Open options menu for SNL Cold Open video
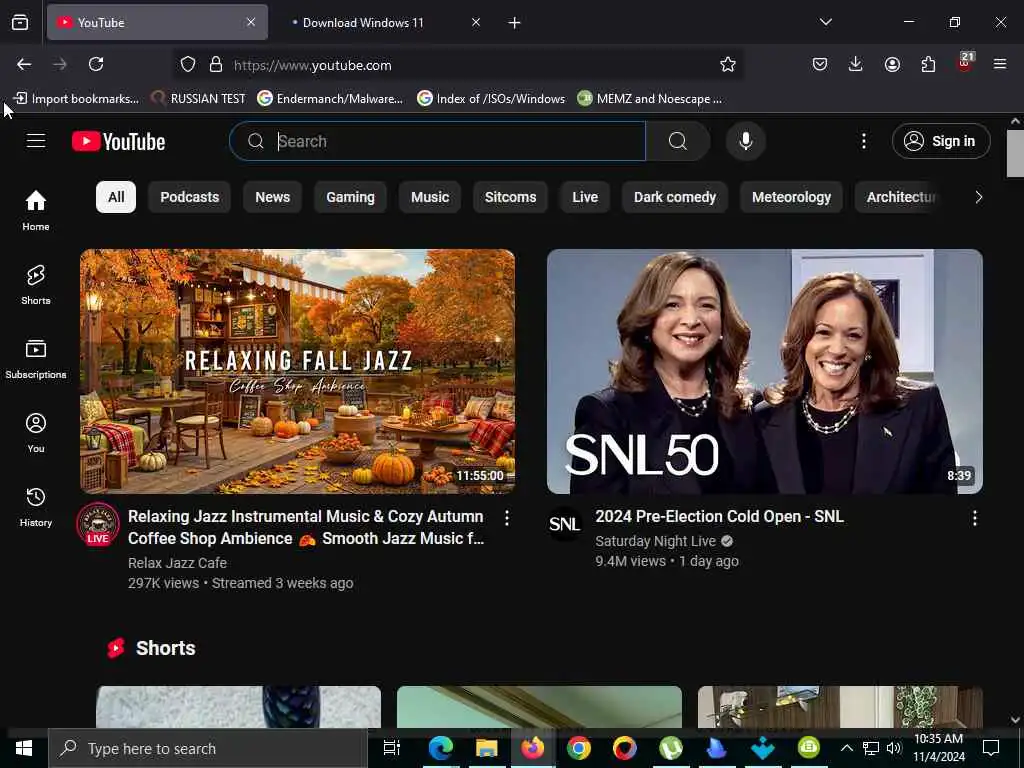Screen dimensions: 1024x768 tap(974, 518)
